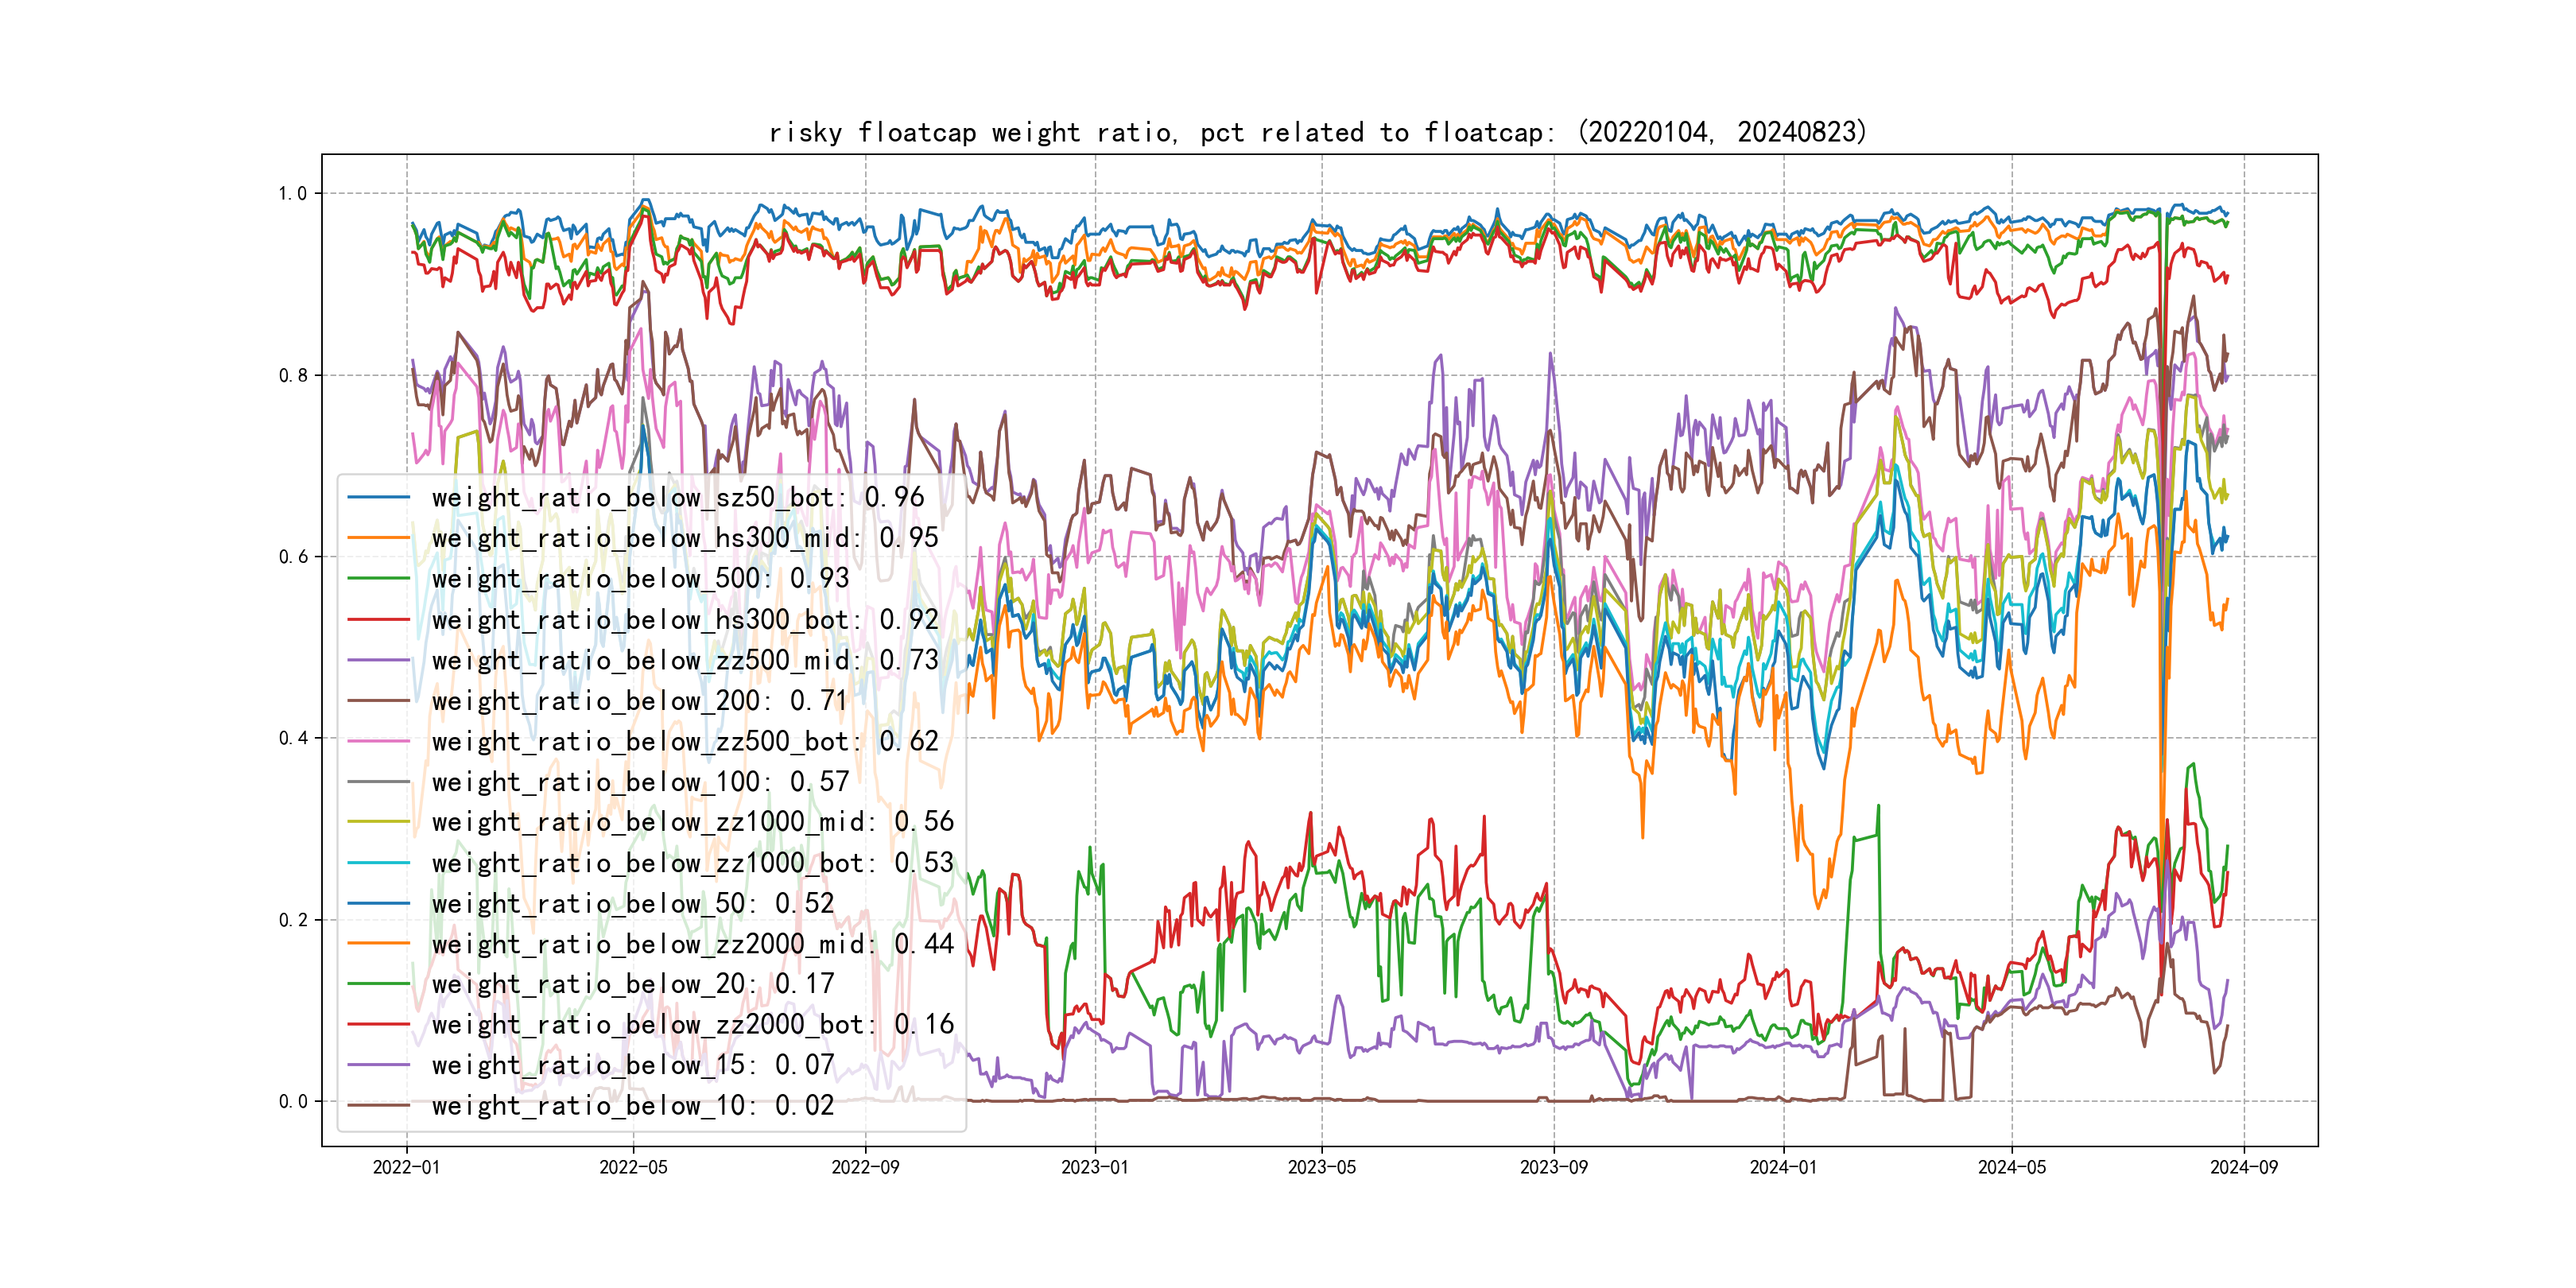Click legend label weight_ratio_below_hs300_bot
The height and width of the screenshot is (1288, 2576).
coord(684,620)
